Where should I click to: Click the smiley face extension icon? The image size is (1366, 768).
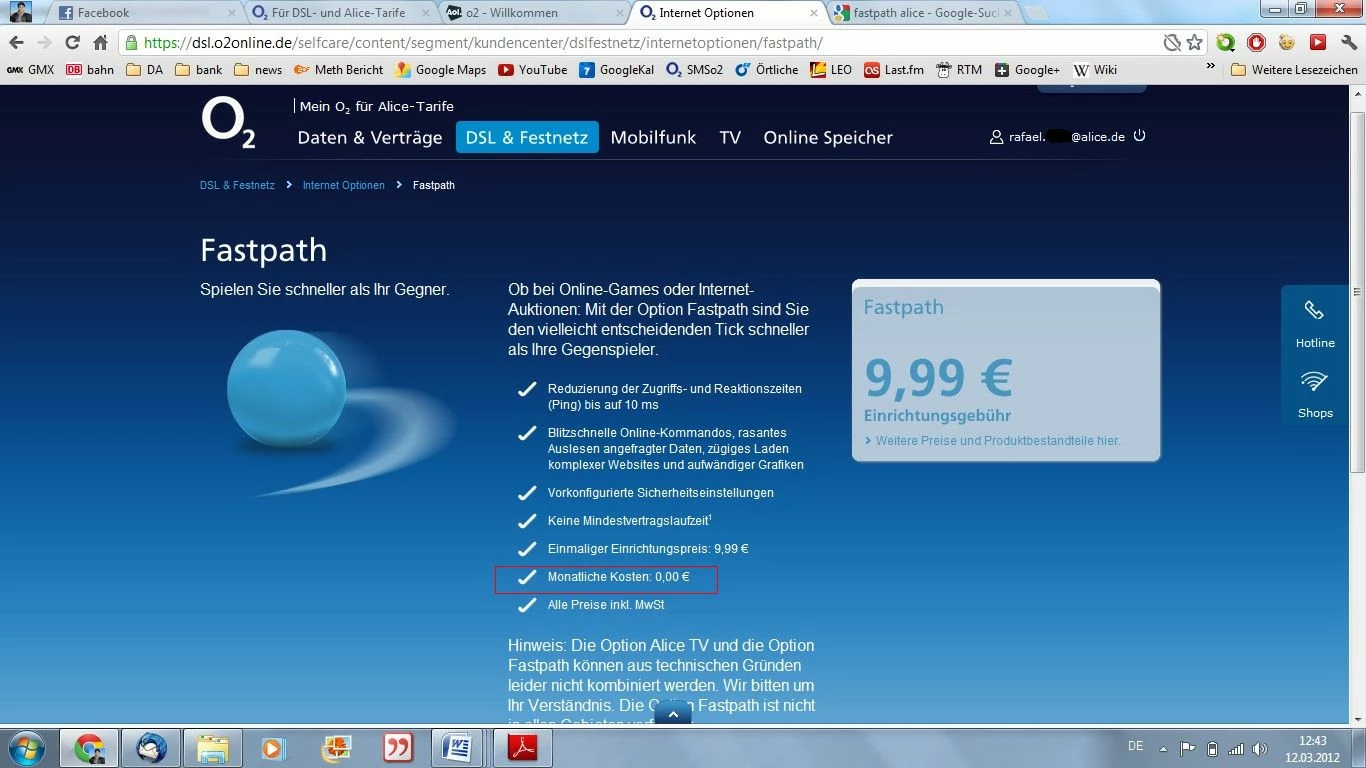pos(1287,43)
